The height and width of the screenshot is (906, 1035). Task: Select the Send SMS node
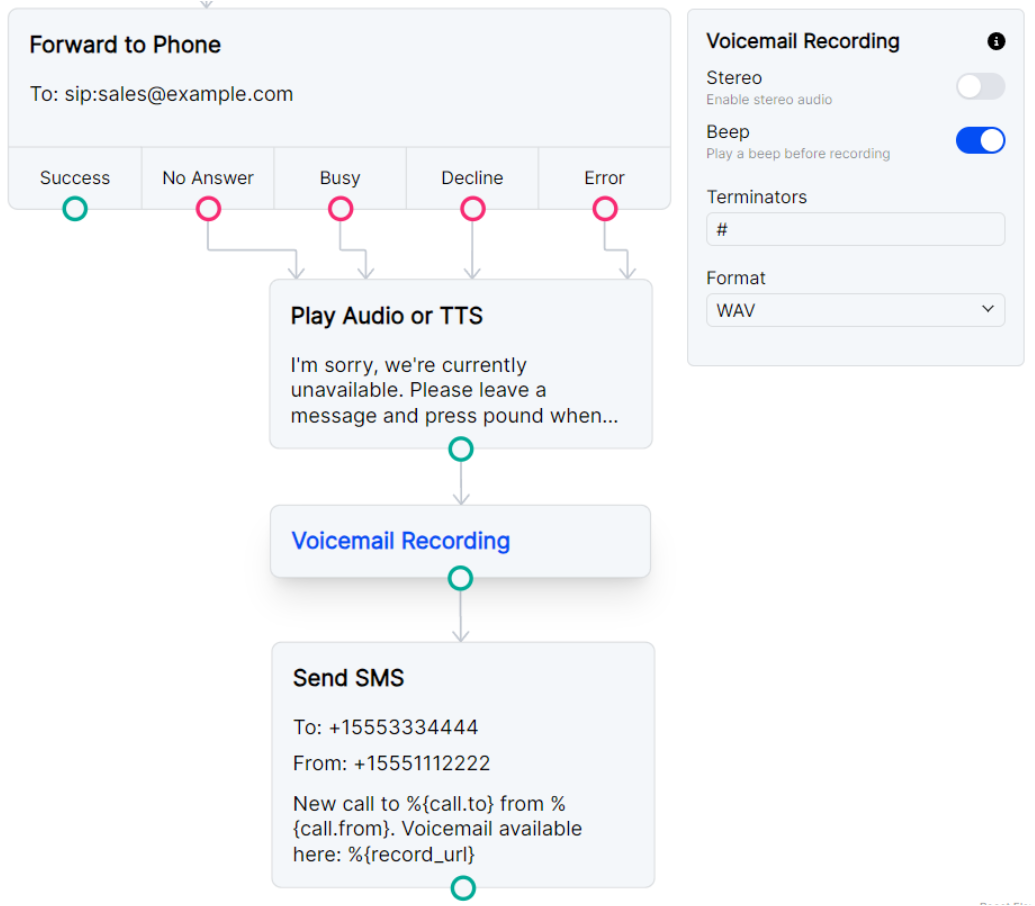coord(348,678)
